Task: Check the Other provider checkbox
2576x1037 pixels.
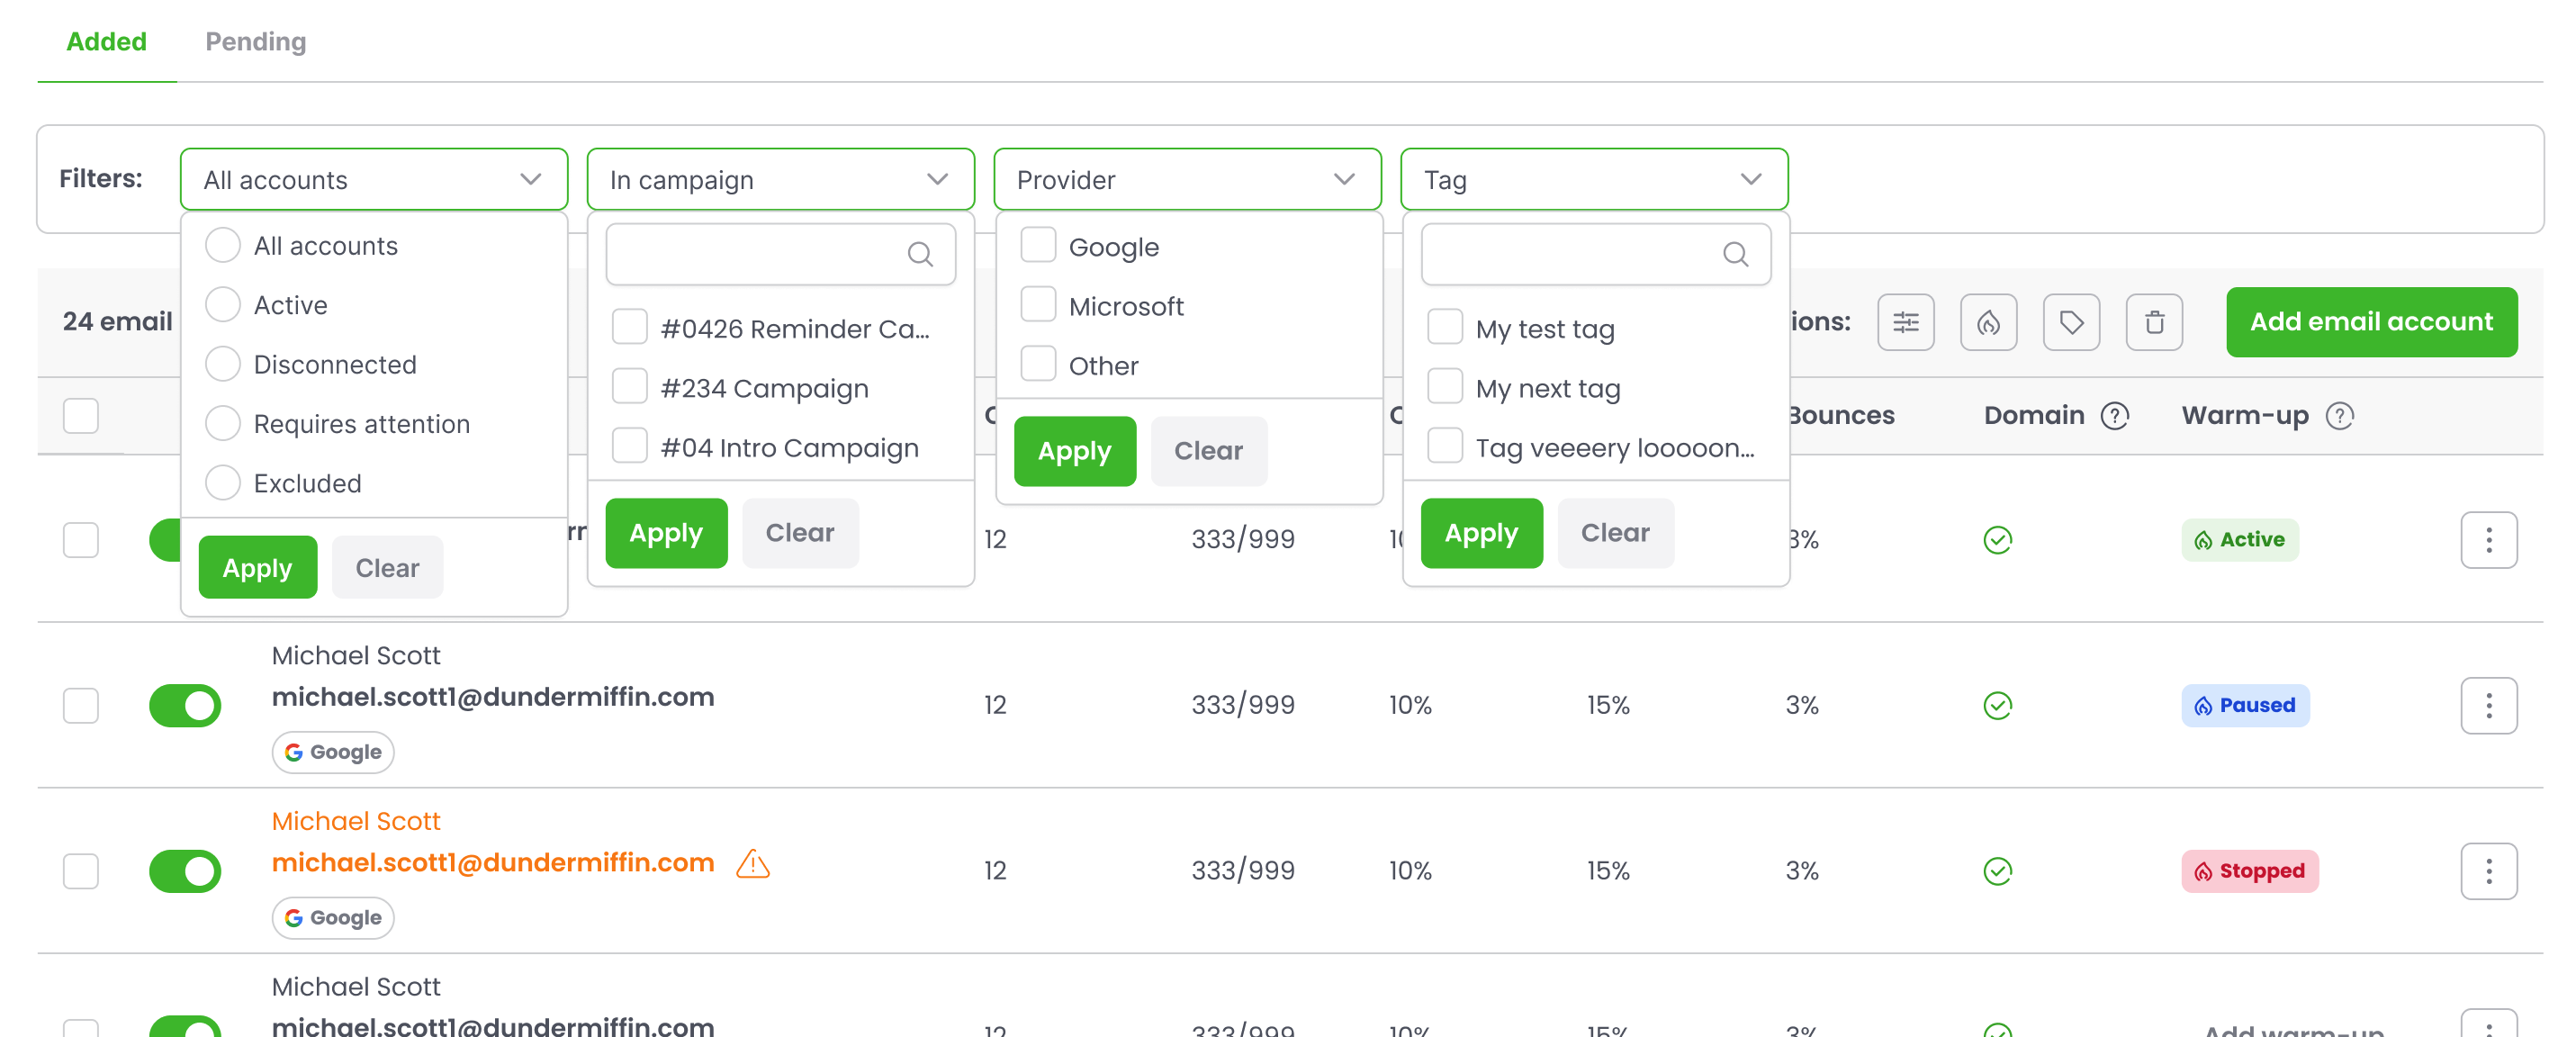Action: click(1038, 365)
